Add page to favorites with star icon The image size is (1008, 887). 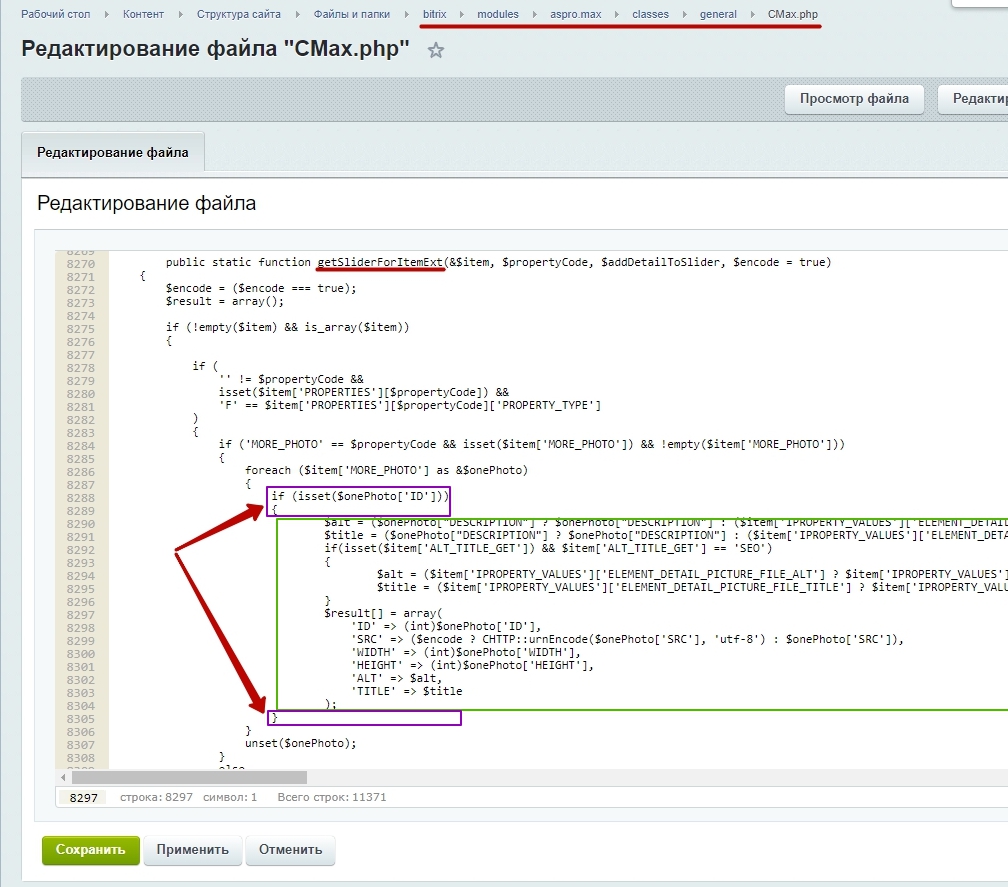click(436, 50)
